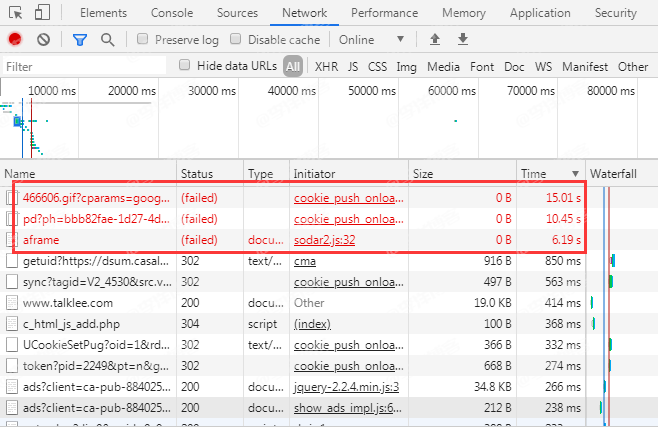This screenshot has height=427, width=658.
Task: Toggle the device toolbar icon
Action: click(42, 13)
